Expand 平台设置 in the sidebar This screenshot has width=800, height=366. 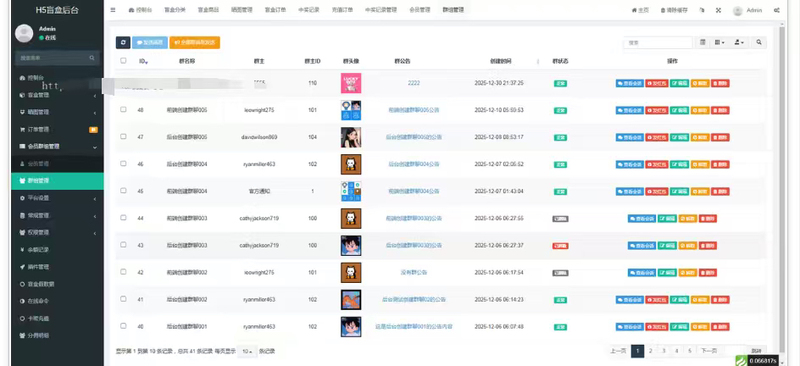(x=57, y=198)
